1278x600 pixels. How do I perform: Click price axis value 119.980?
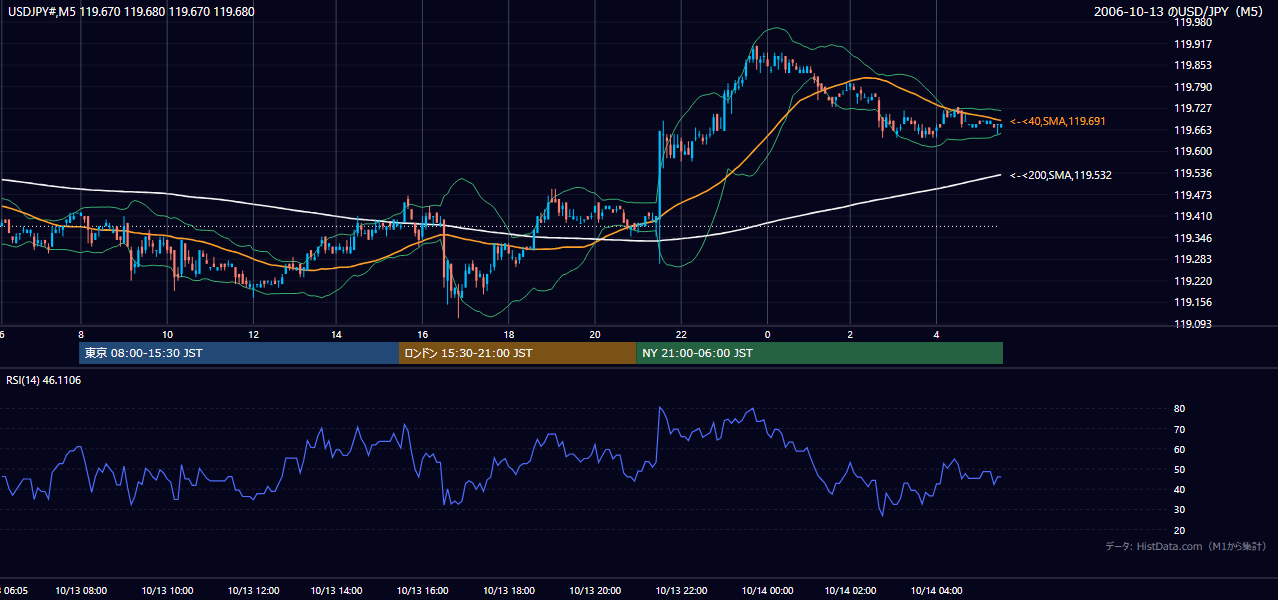pyautogui.click(x=1193, y=22)
